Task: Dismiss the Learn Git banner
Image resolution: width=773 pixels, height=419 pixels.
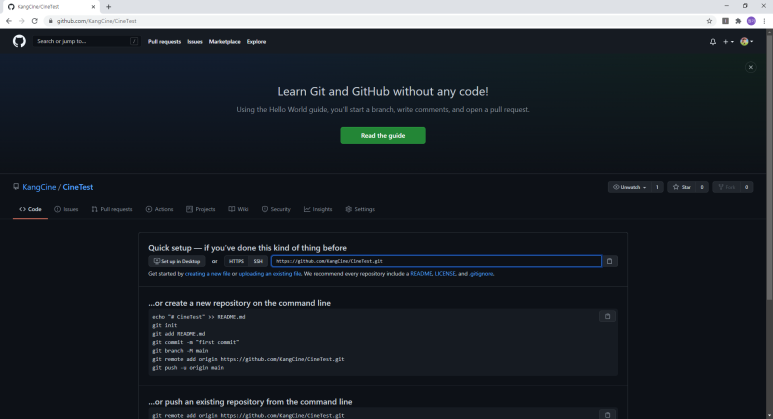Action: click(x=750, y=68)
